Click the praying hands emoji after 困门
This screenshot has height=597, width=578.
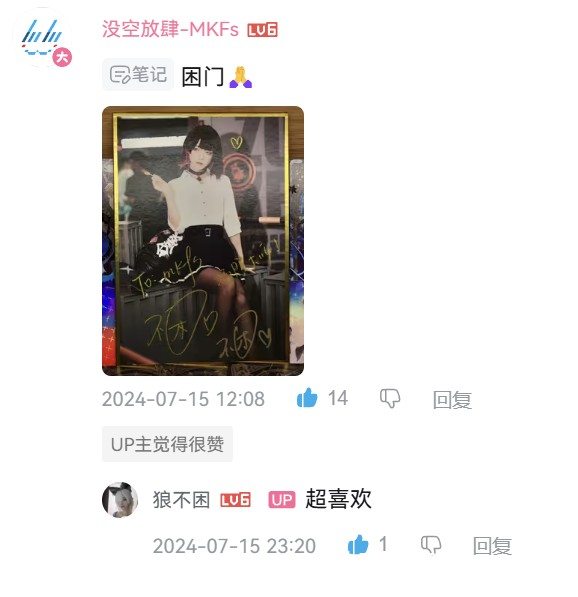(241, 77)
